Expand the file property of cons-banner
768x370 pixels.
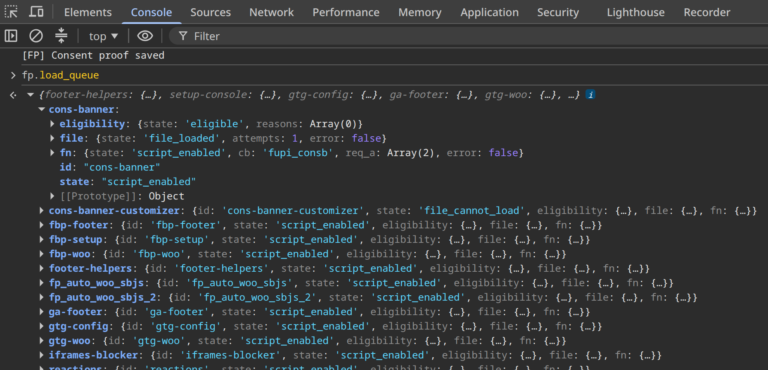[x=52, y=138]
